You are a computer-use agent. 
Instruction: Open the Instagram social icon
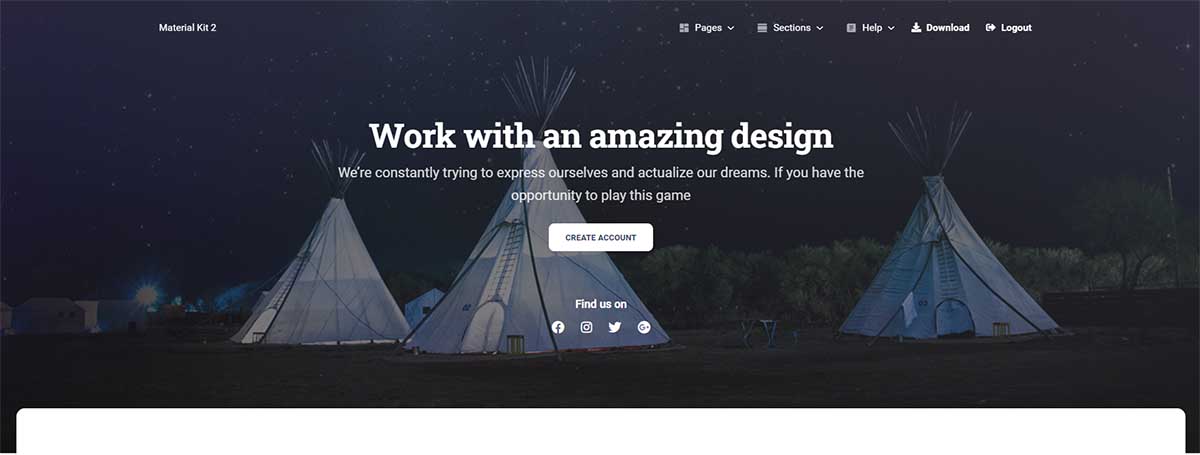(x=587, y=327)
